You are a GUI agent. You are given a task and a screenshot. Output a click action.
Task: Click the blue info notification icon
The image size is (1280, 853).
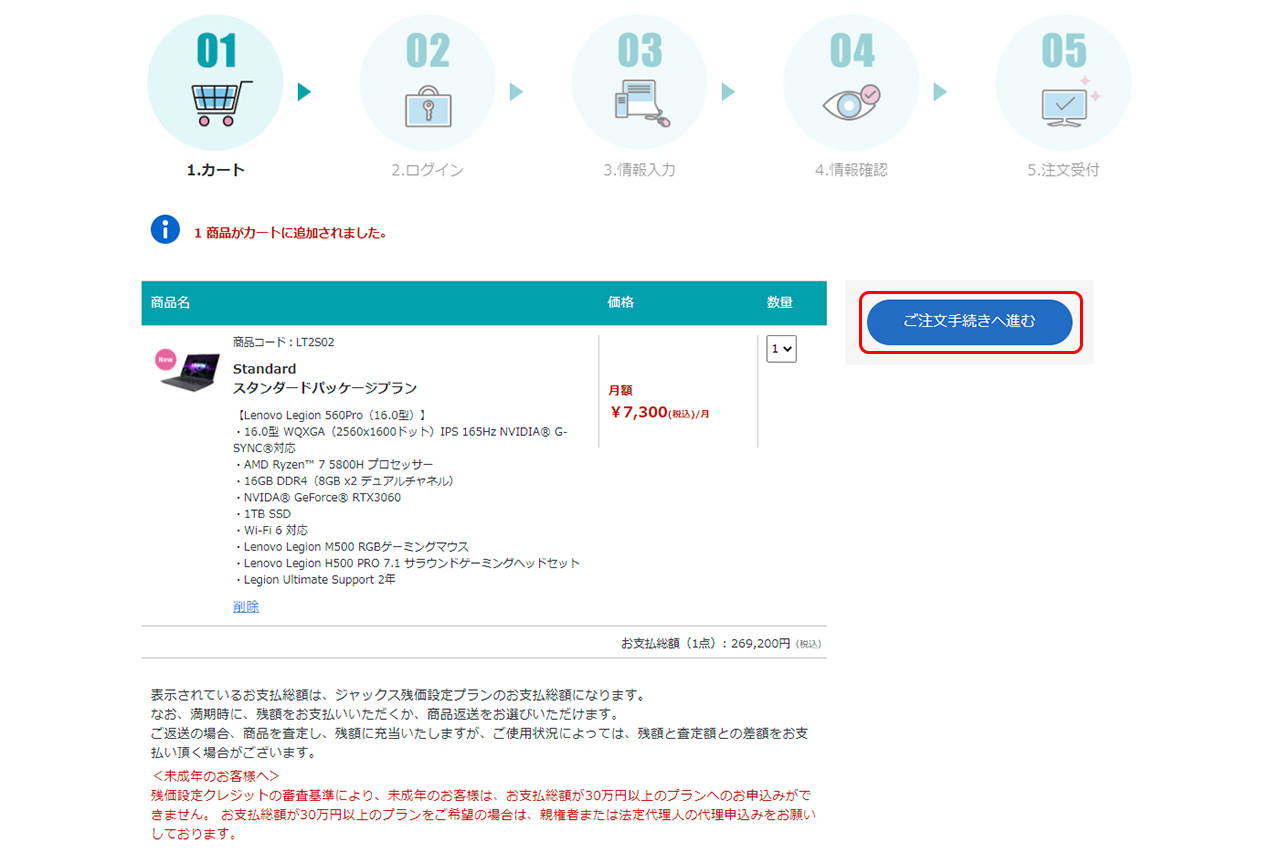click(x=165, y=230)
